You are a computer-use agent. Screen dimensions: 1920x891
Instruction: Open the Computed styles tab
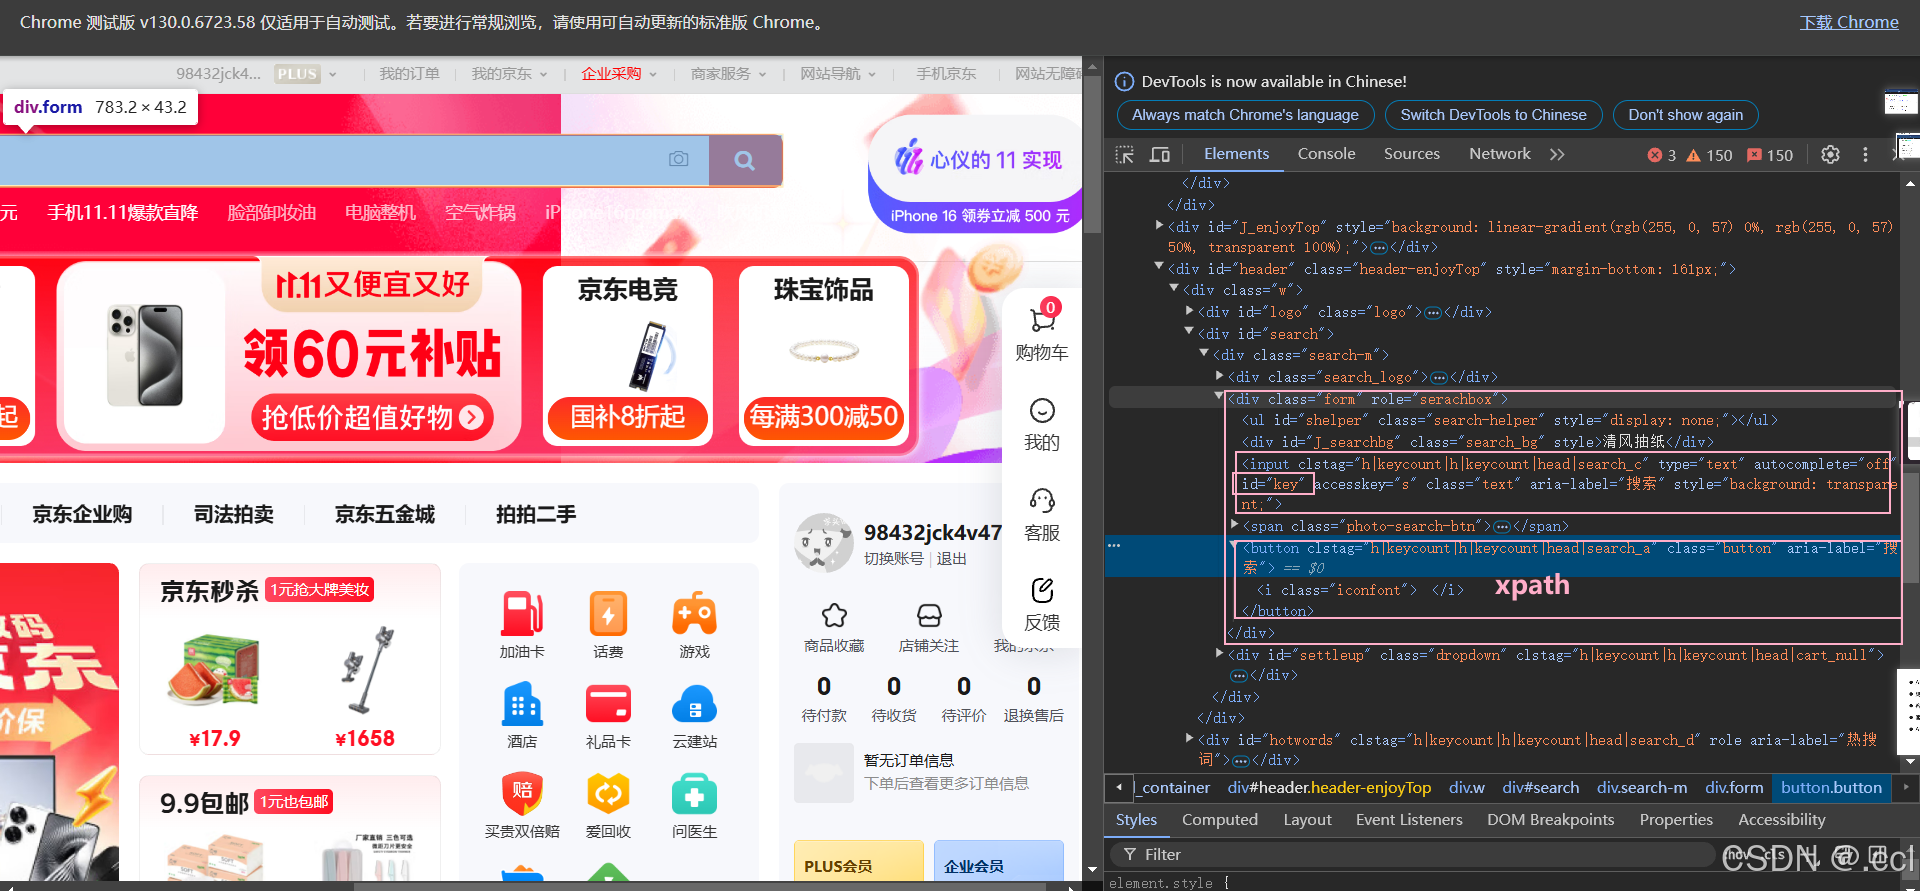pos(1219,820)
